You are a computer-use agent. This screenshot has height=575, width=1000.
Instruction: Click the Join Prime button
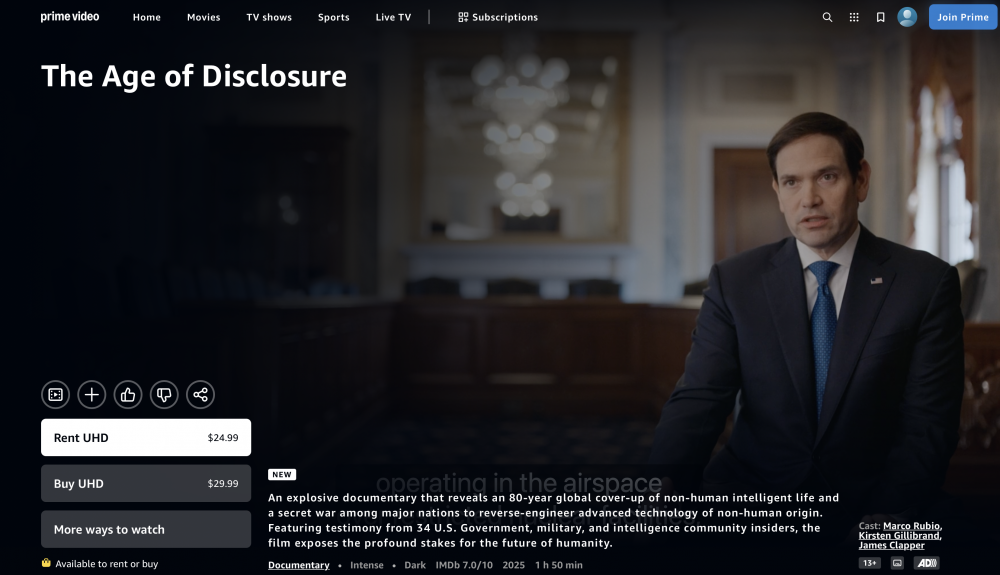tap(962, 17)
